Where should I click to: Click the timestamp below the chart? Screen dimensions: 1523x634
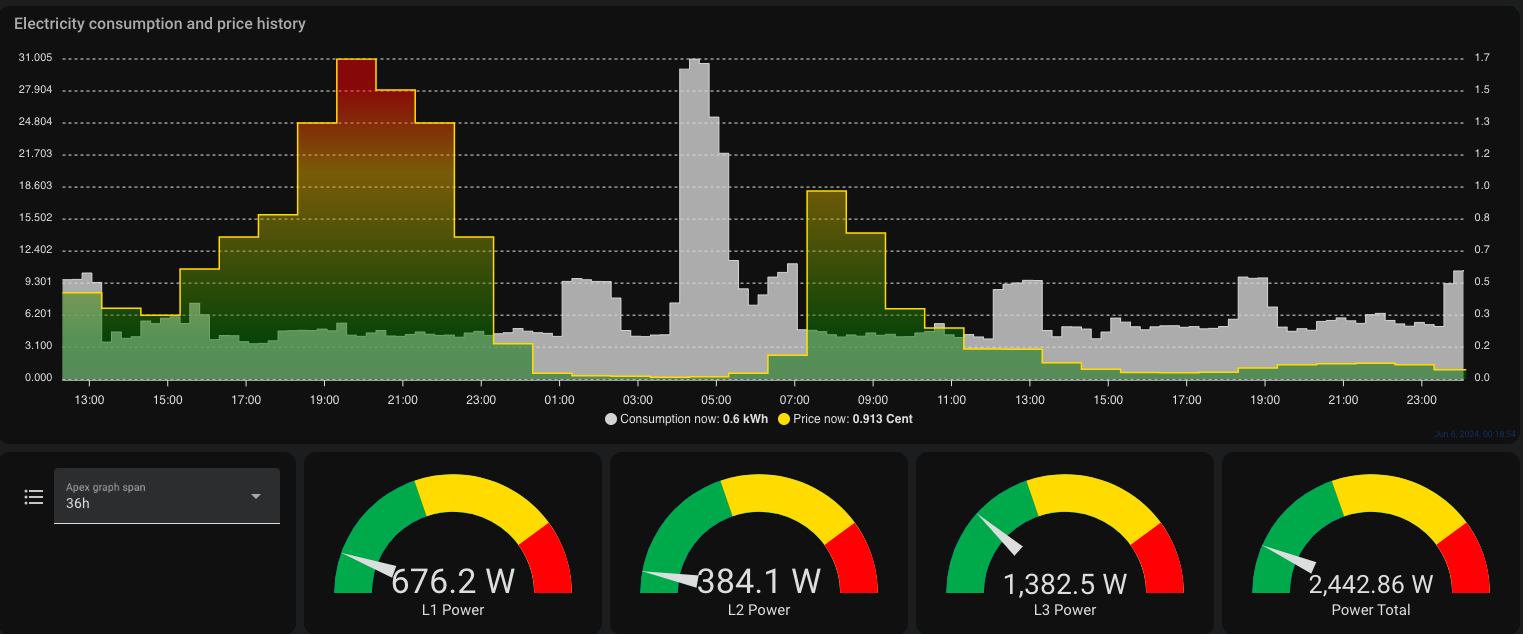[x=1476, y=435]
